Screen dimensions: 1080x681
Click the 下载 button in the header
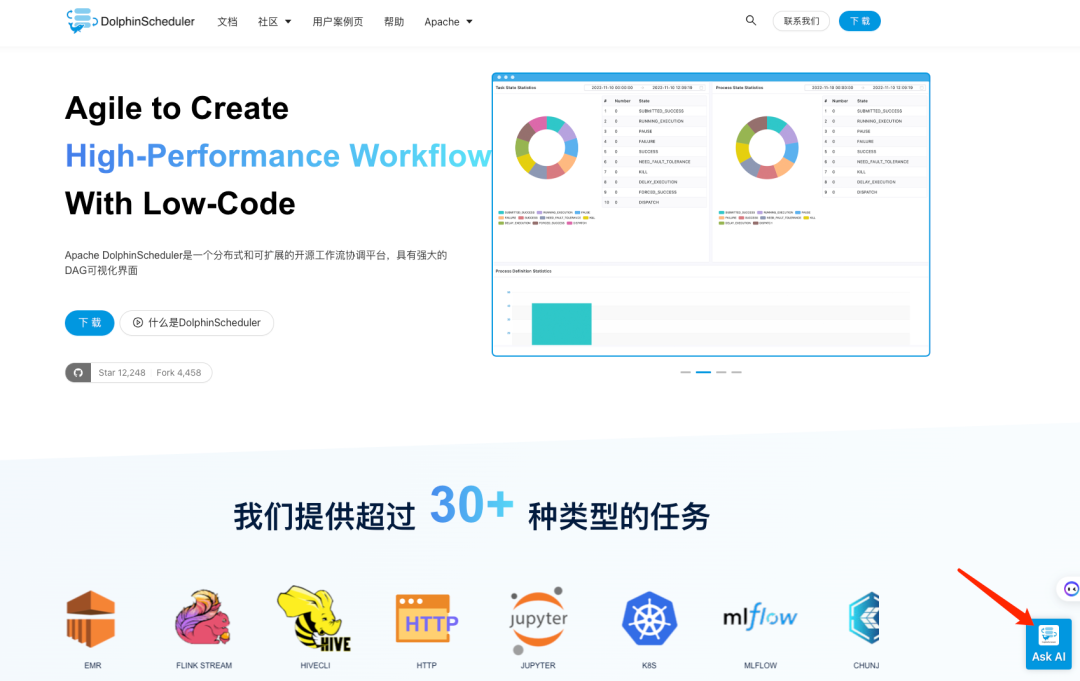tap(859, 21)
